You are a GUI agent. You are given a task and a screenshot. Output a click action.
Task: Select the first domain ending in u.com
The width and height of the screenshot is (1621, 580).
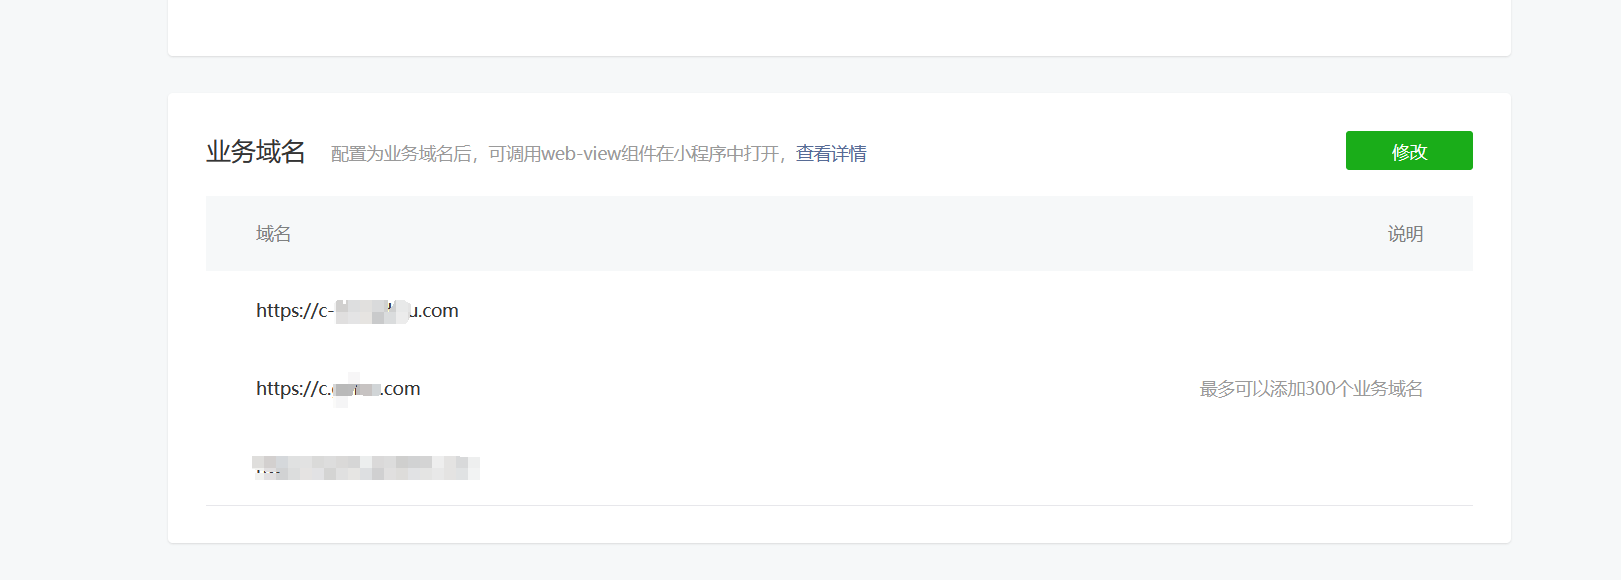click(357, 311)
